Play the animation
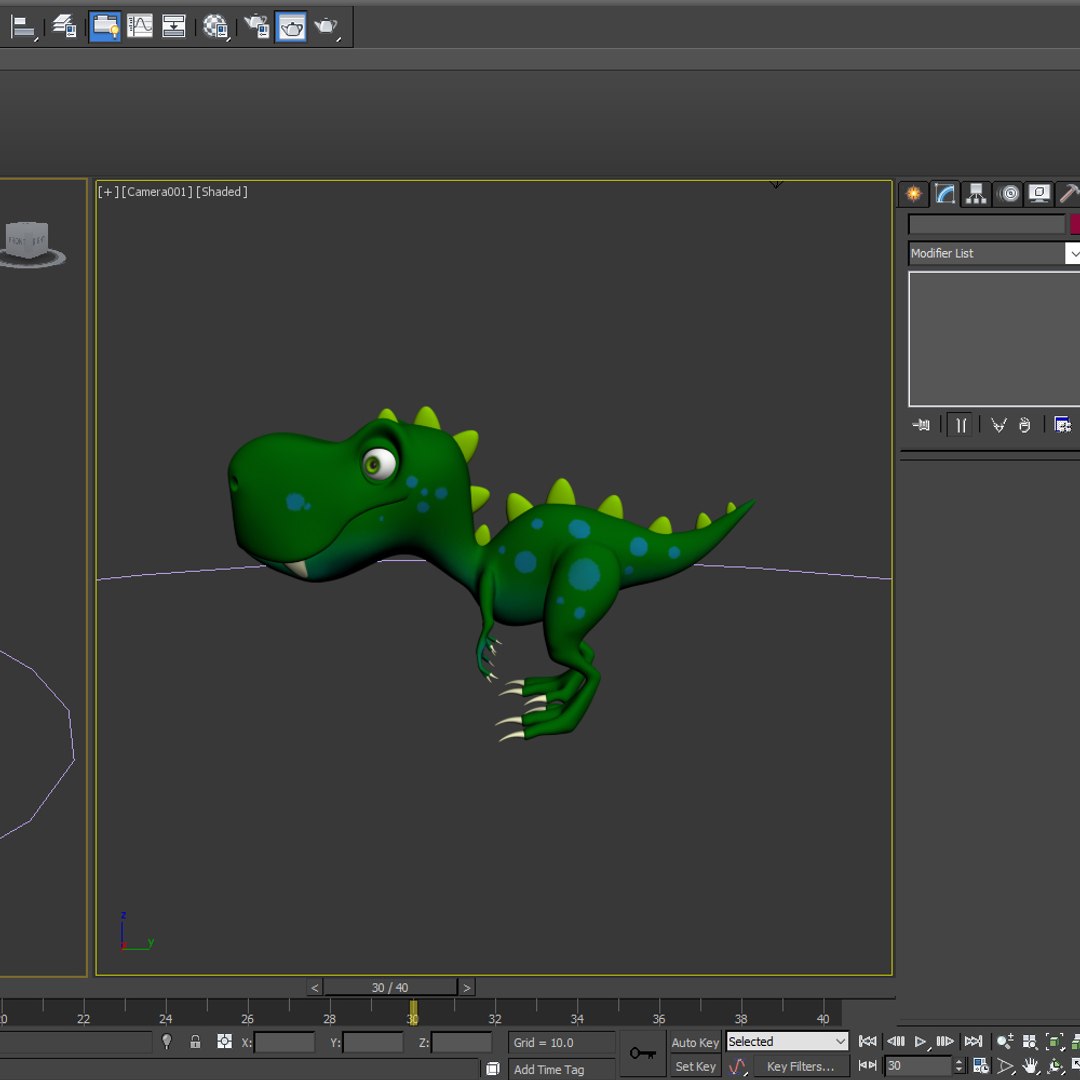The width and height of the screenshot is (1080, 1080). [x=920, y=1041]
